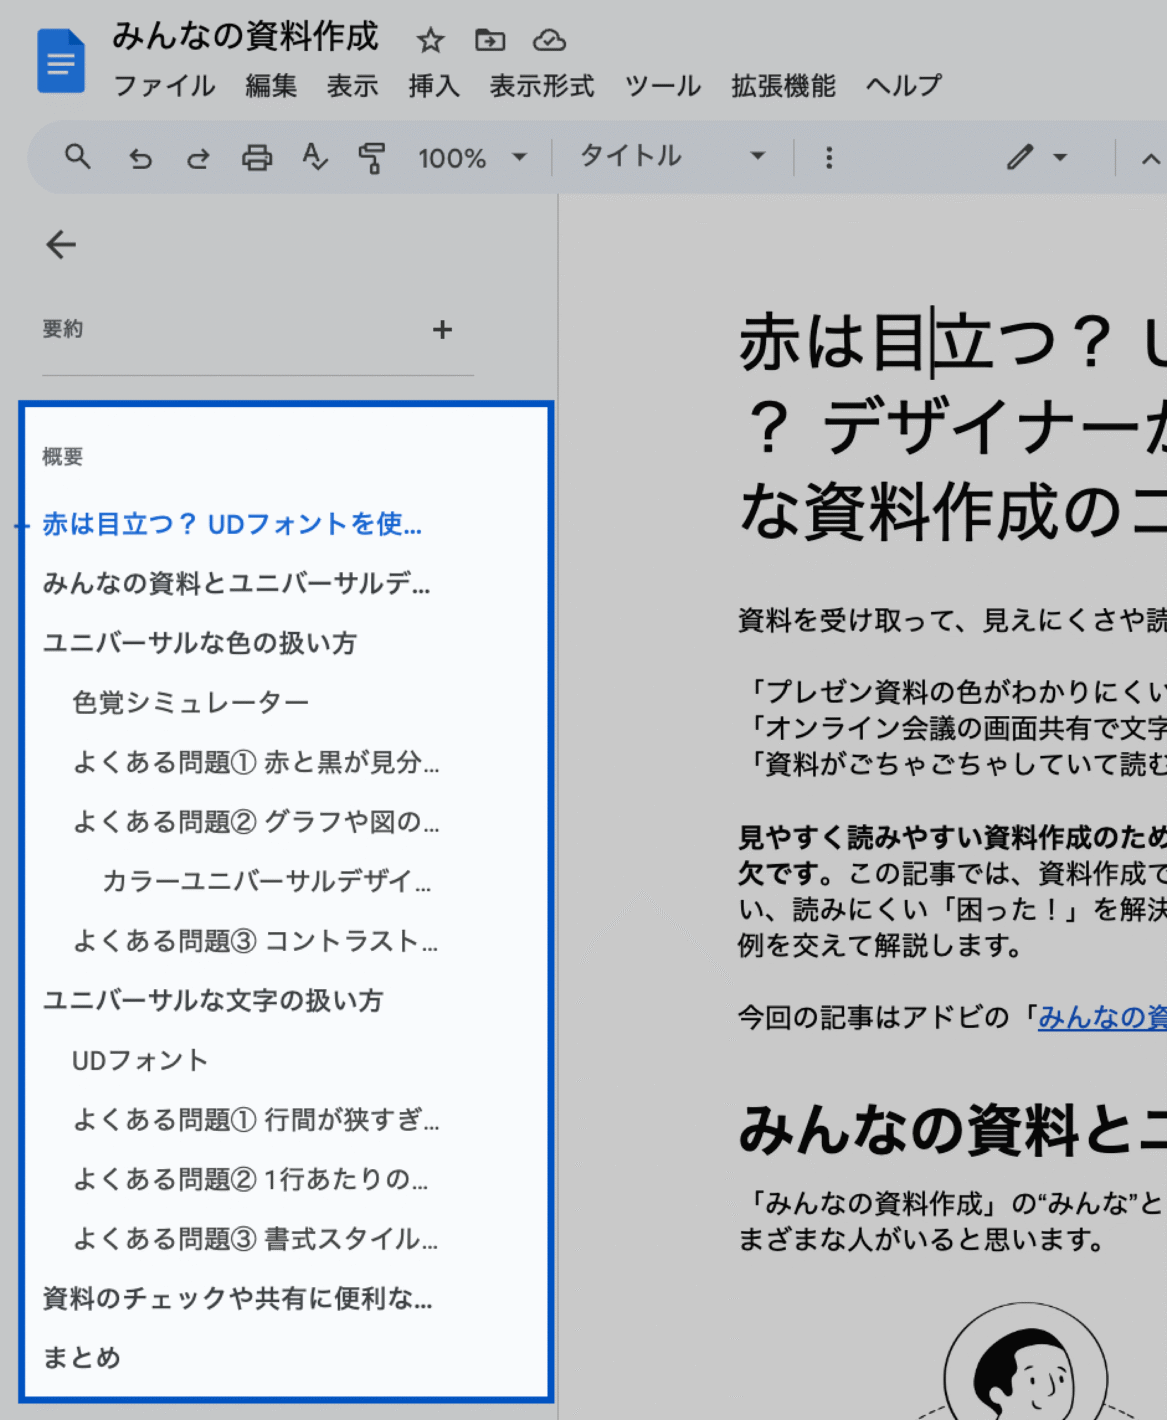Add a summary with the plus icon
This screenshot has height=1420, width=1167.
pos(442,329)
